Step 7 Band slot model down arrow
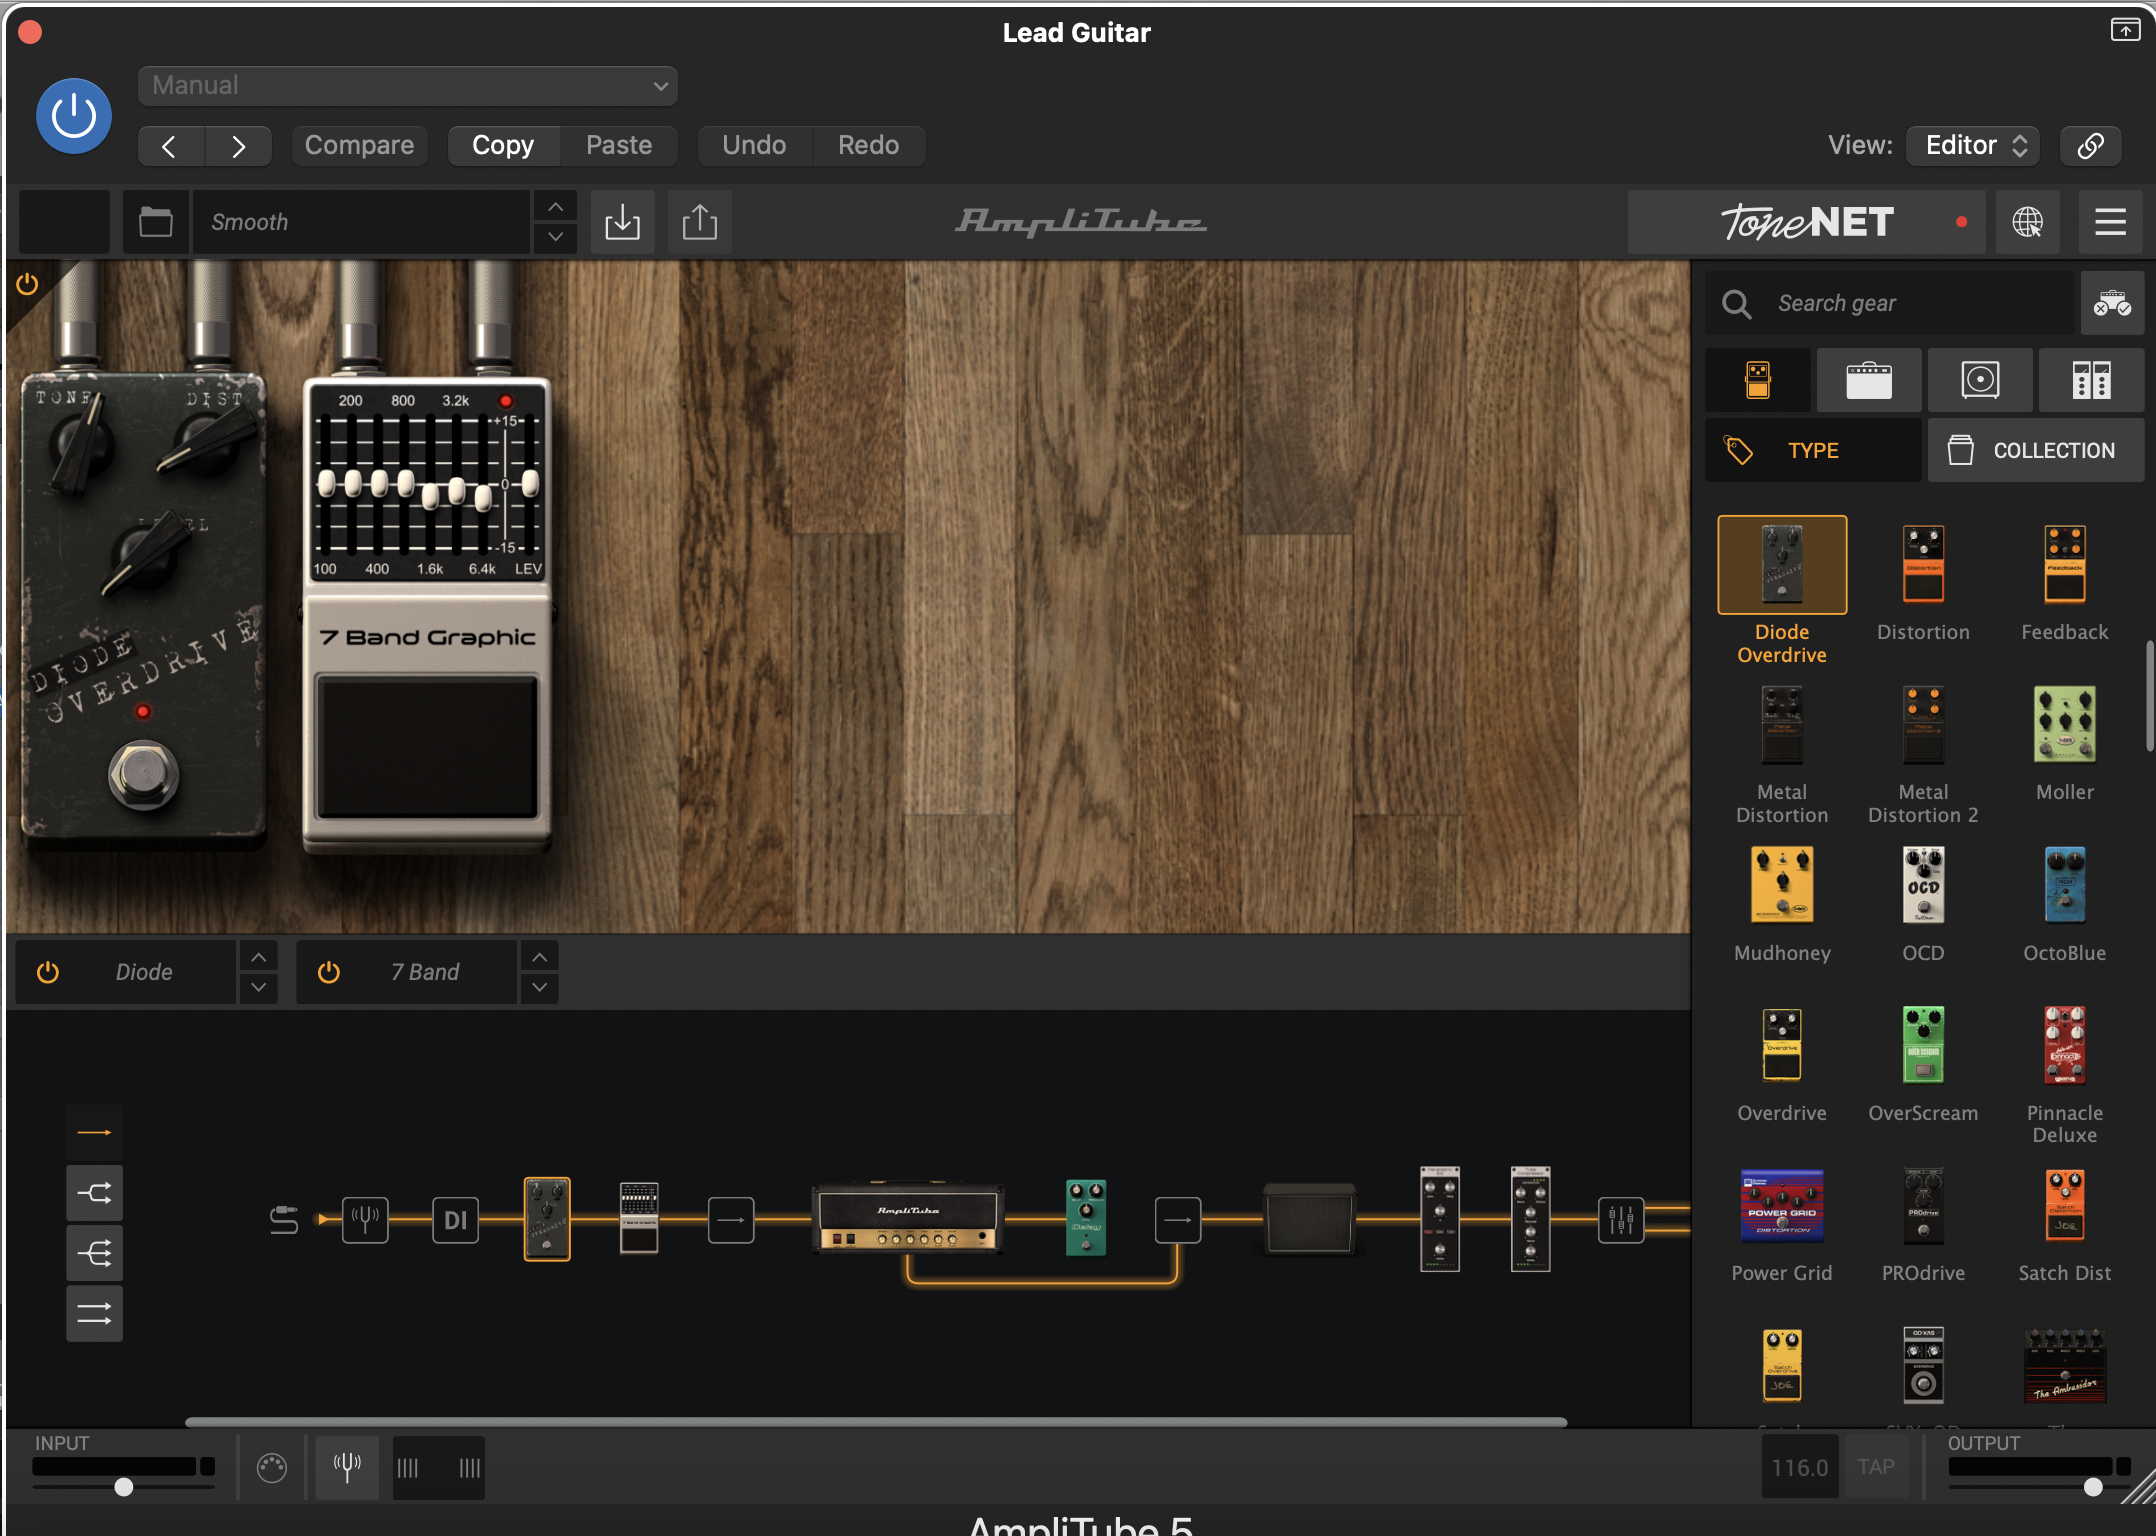Viewport: 2156px width, 1536px height. point(539,987)
